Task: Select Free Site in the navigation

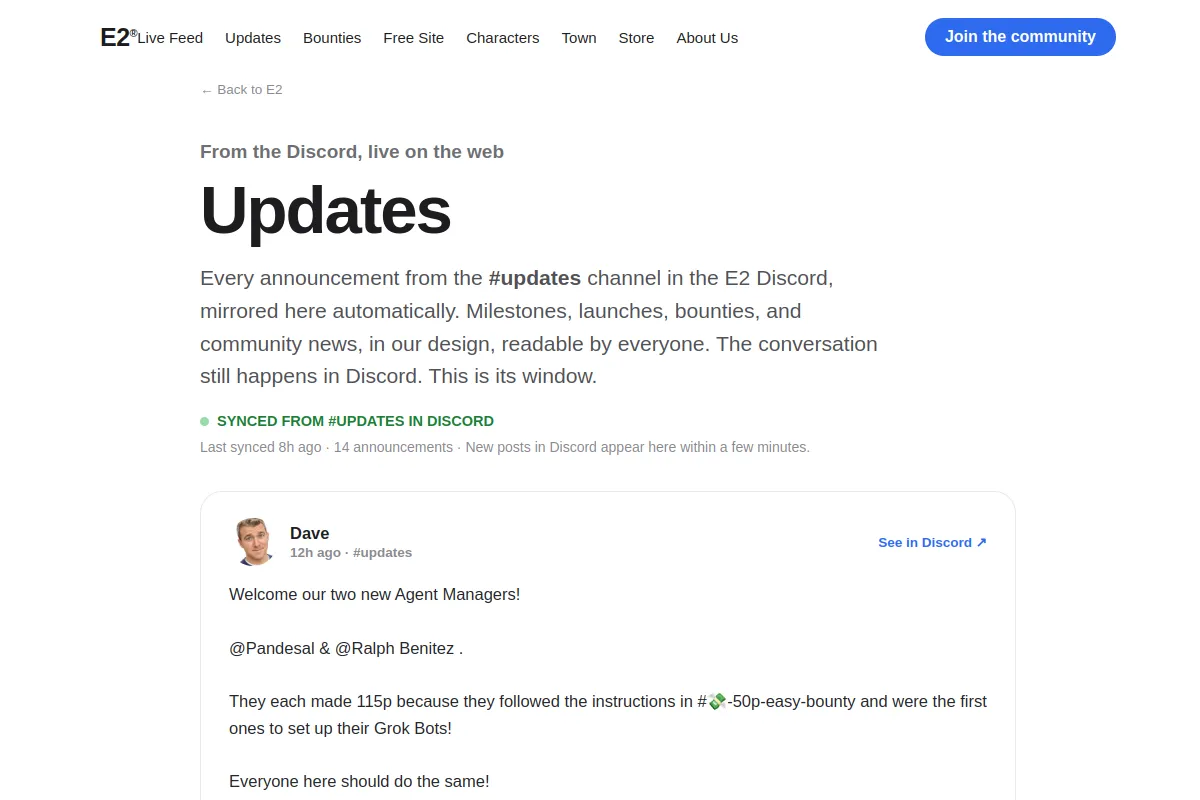Action: click(413, 38)
